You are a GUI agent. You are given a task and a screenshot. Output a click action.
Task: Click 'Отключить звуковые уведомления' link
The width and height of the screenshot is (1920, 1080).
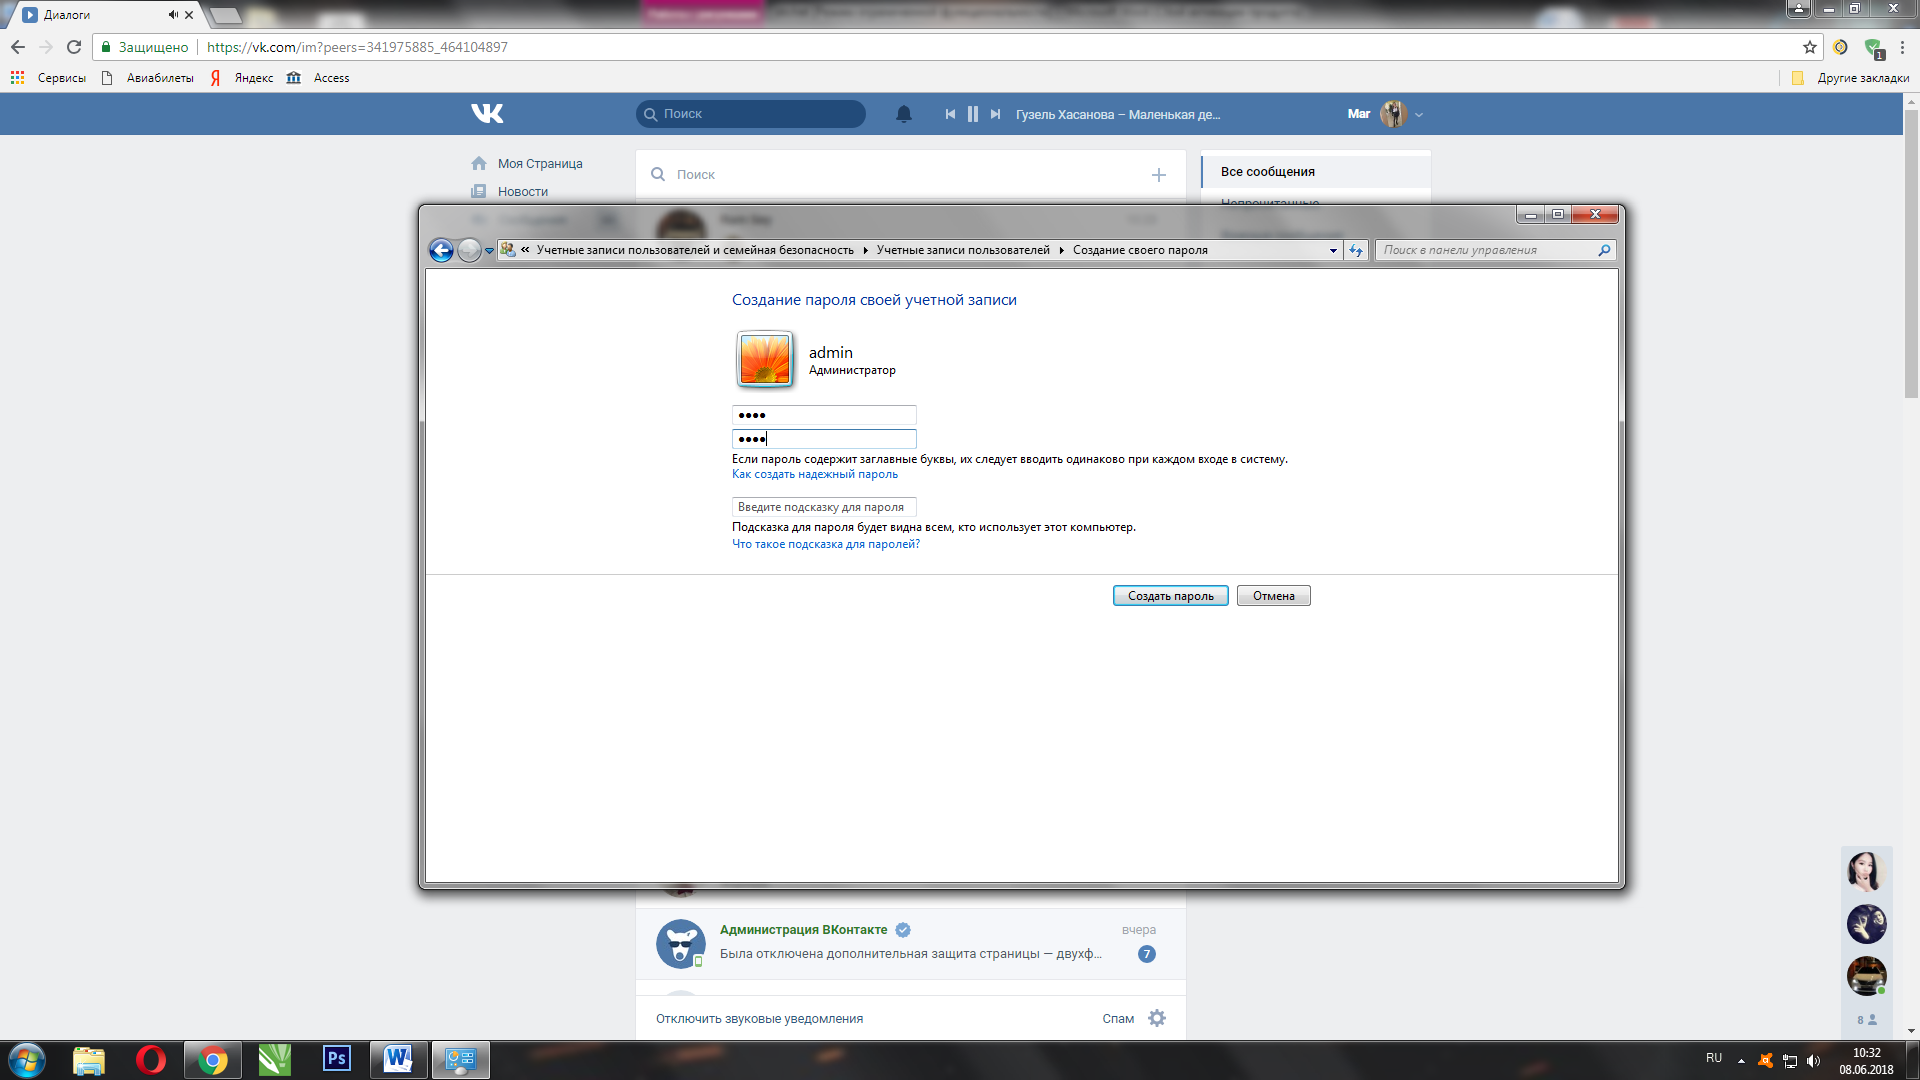[x=759, y=1019]
